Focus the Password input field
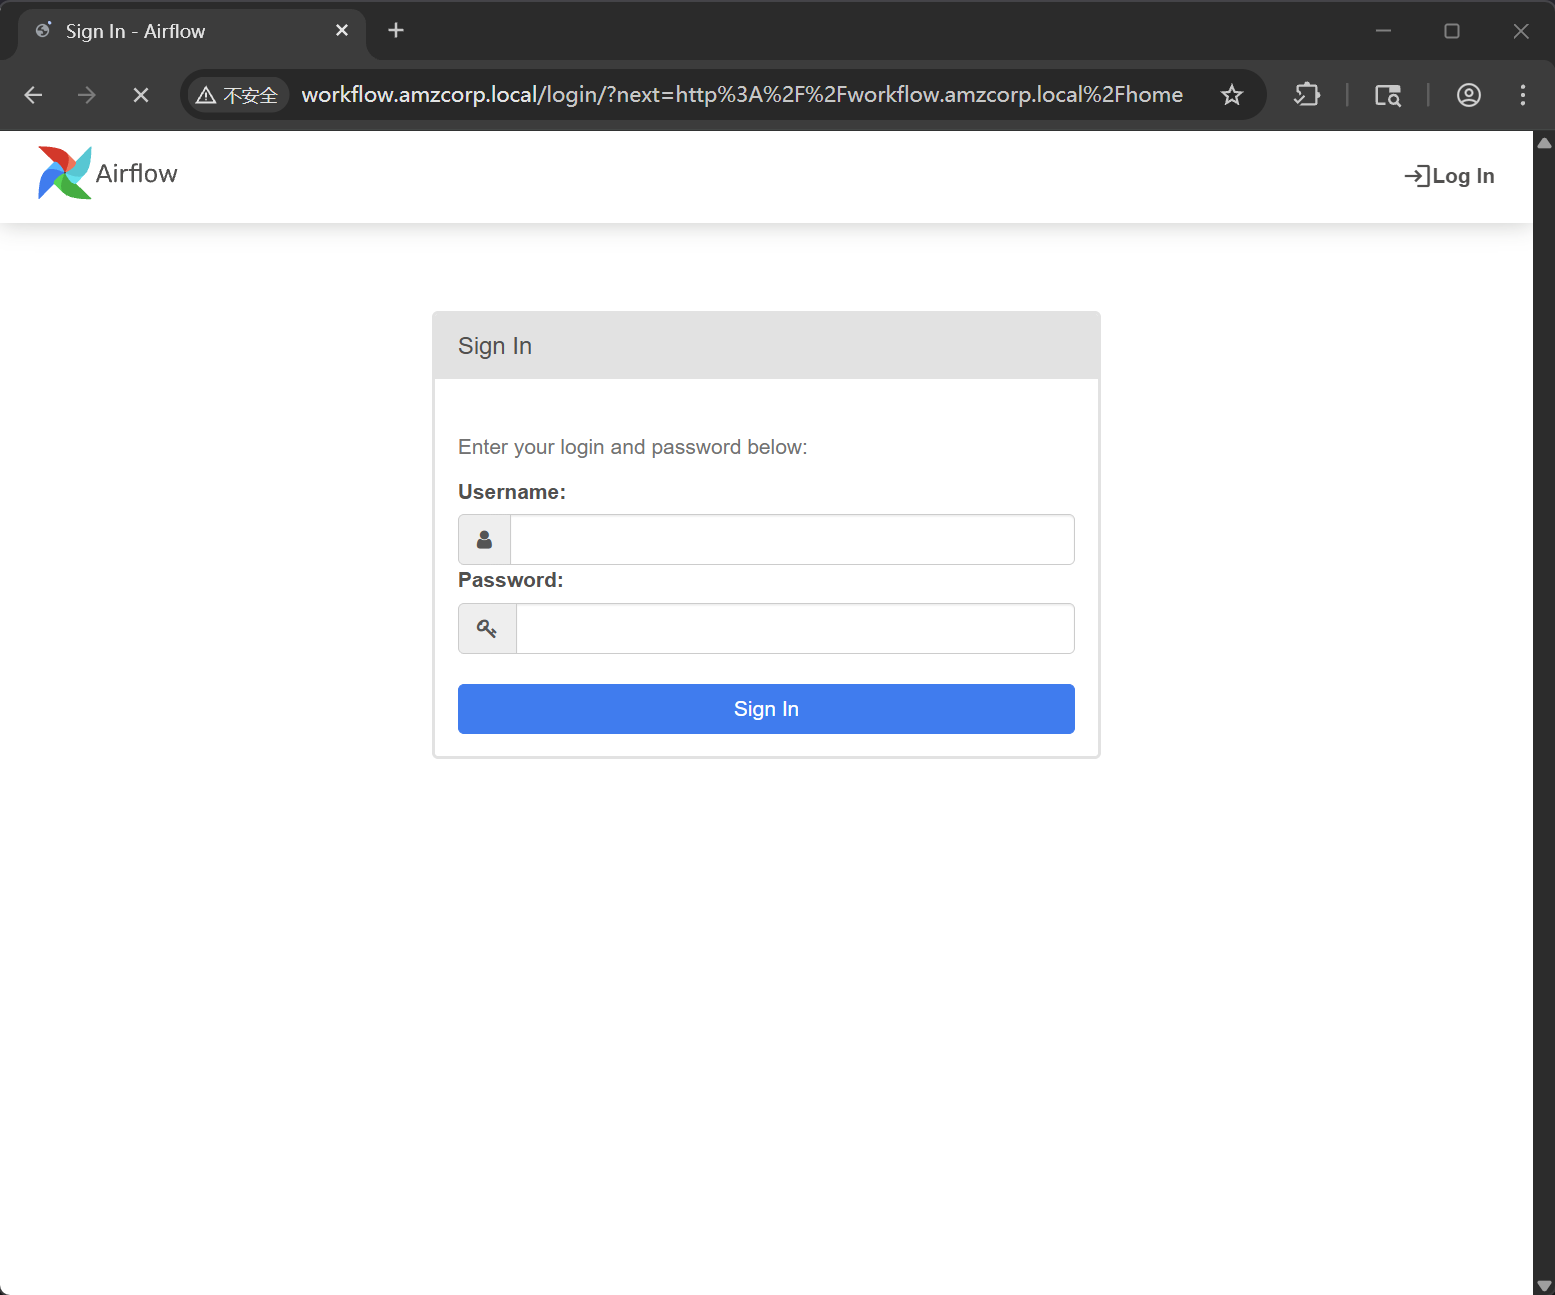The width and height of the screenshot is (1555, 1295). pyautogui.click(x=794, y=629)
